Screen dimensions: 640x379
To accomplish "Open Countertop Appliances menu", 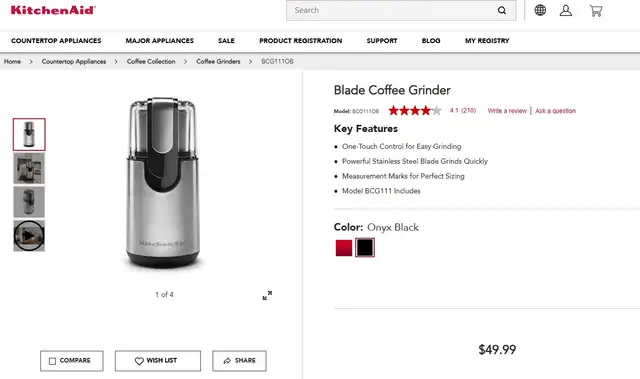I will click(x=56, y=41).
